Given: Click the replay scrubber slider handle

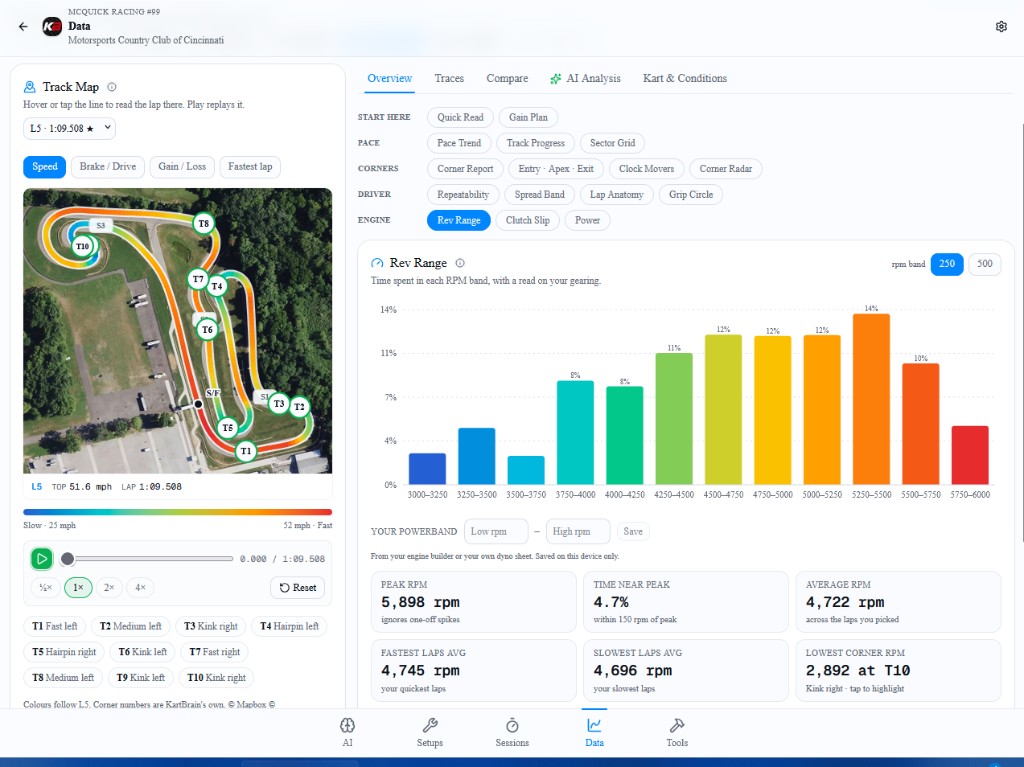Looking at the screenshot, I should (67, 559).
